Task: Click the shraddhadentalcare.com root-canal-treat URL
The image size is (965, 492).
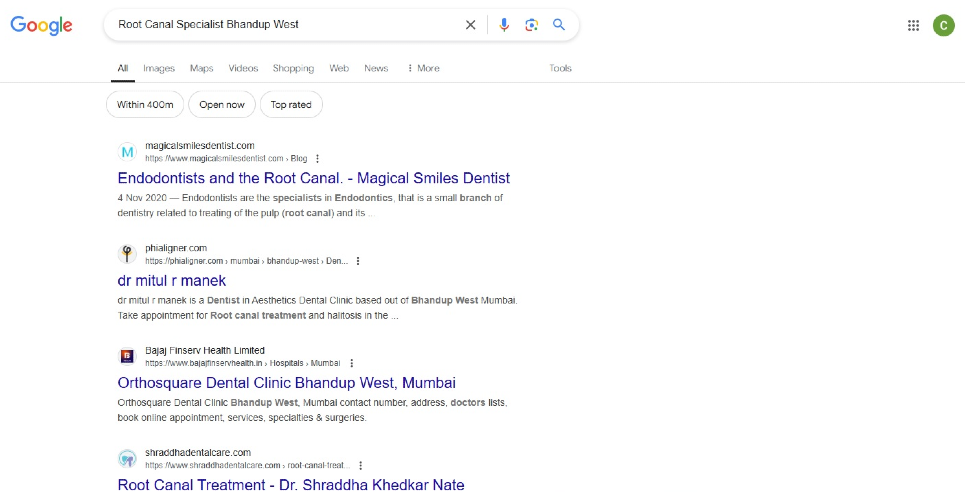Action: [247, 466]
